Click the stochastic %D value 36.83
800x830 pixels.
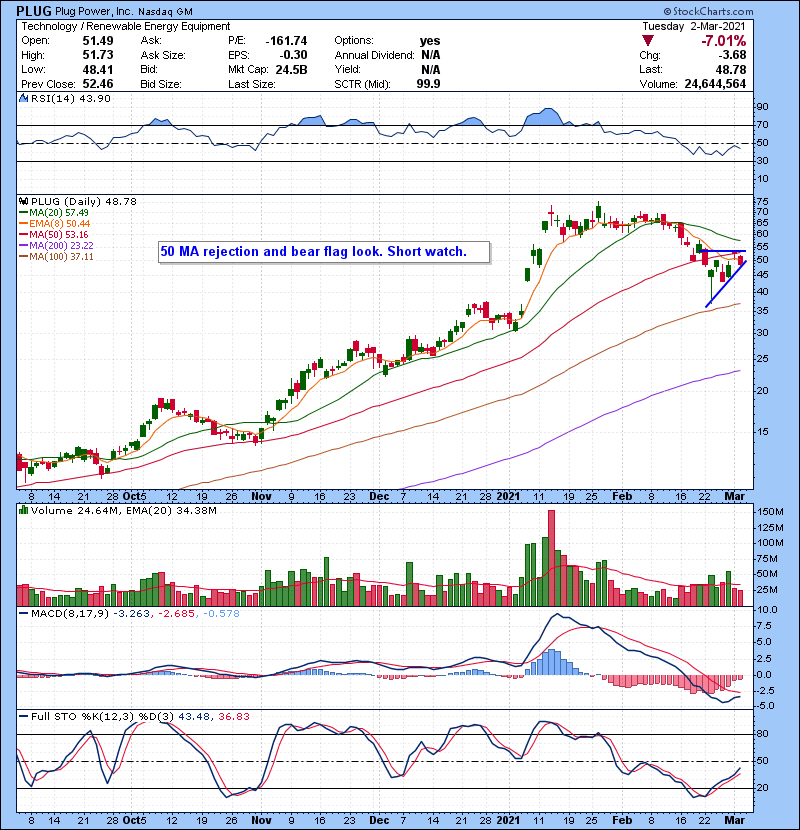click(x=233, y=717)
